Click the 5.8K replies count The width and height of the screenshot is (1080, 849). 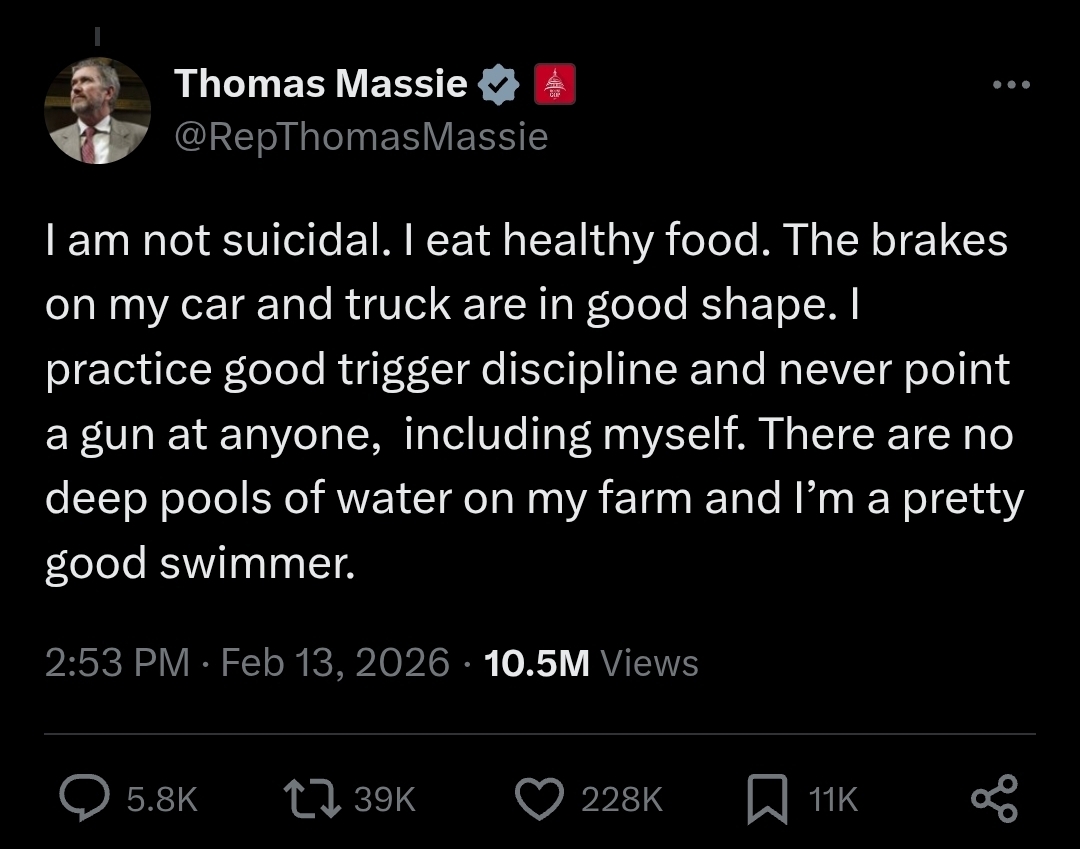click(163, 799)
